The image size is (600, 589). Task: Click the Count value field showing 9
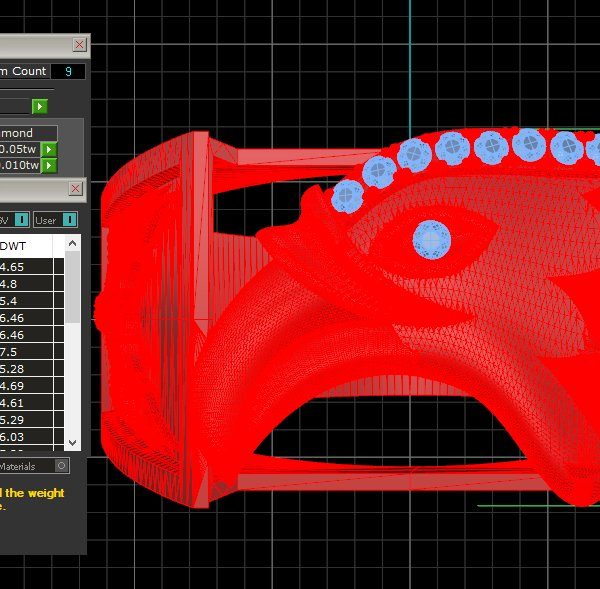(68, 72)
